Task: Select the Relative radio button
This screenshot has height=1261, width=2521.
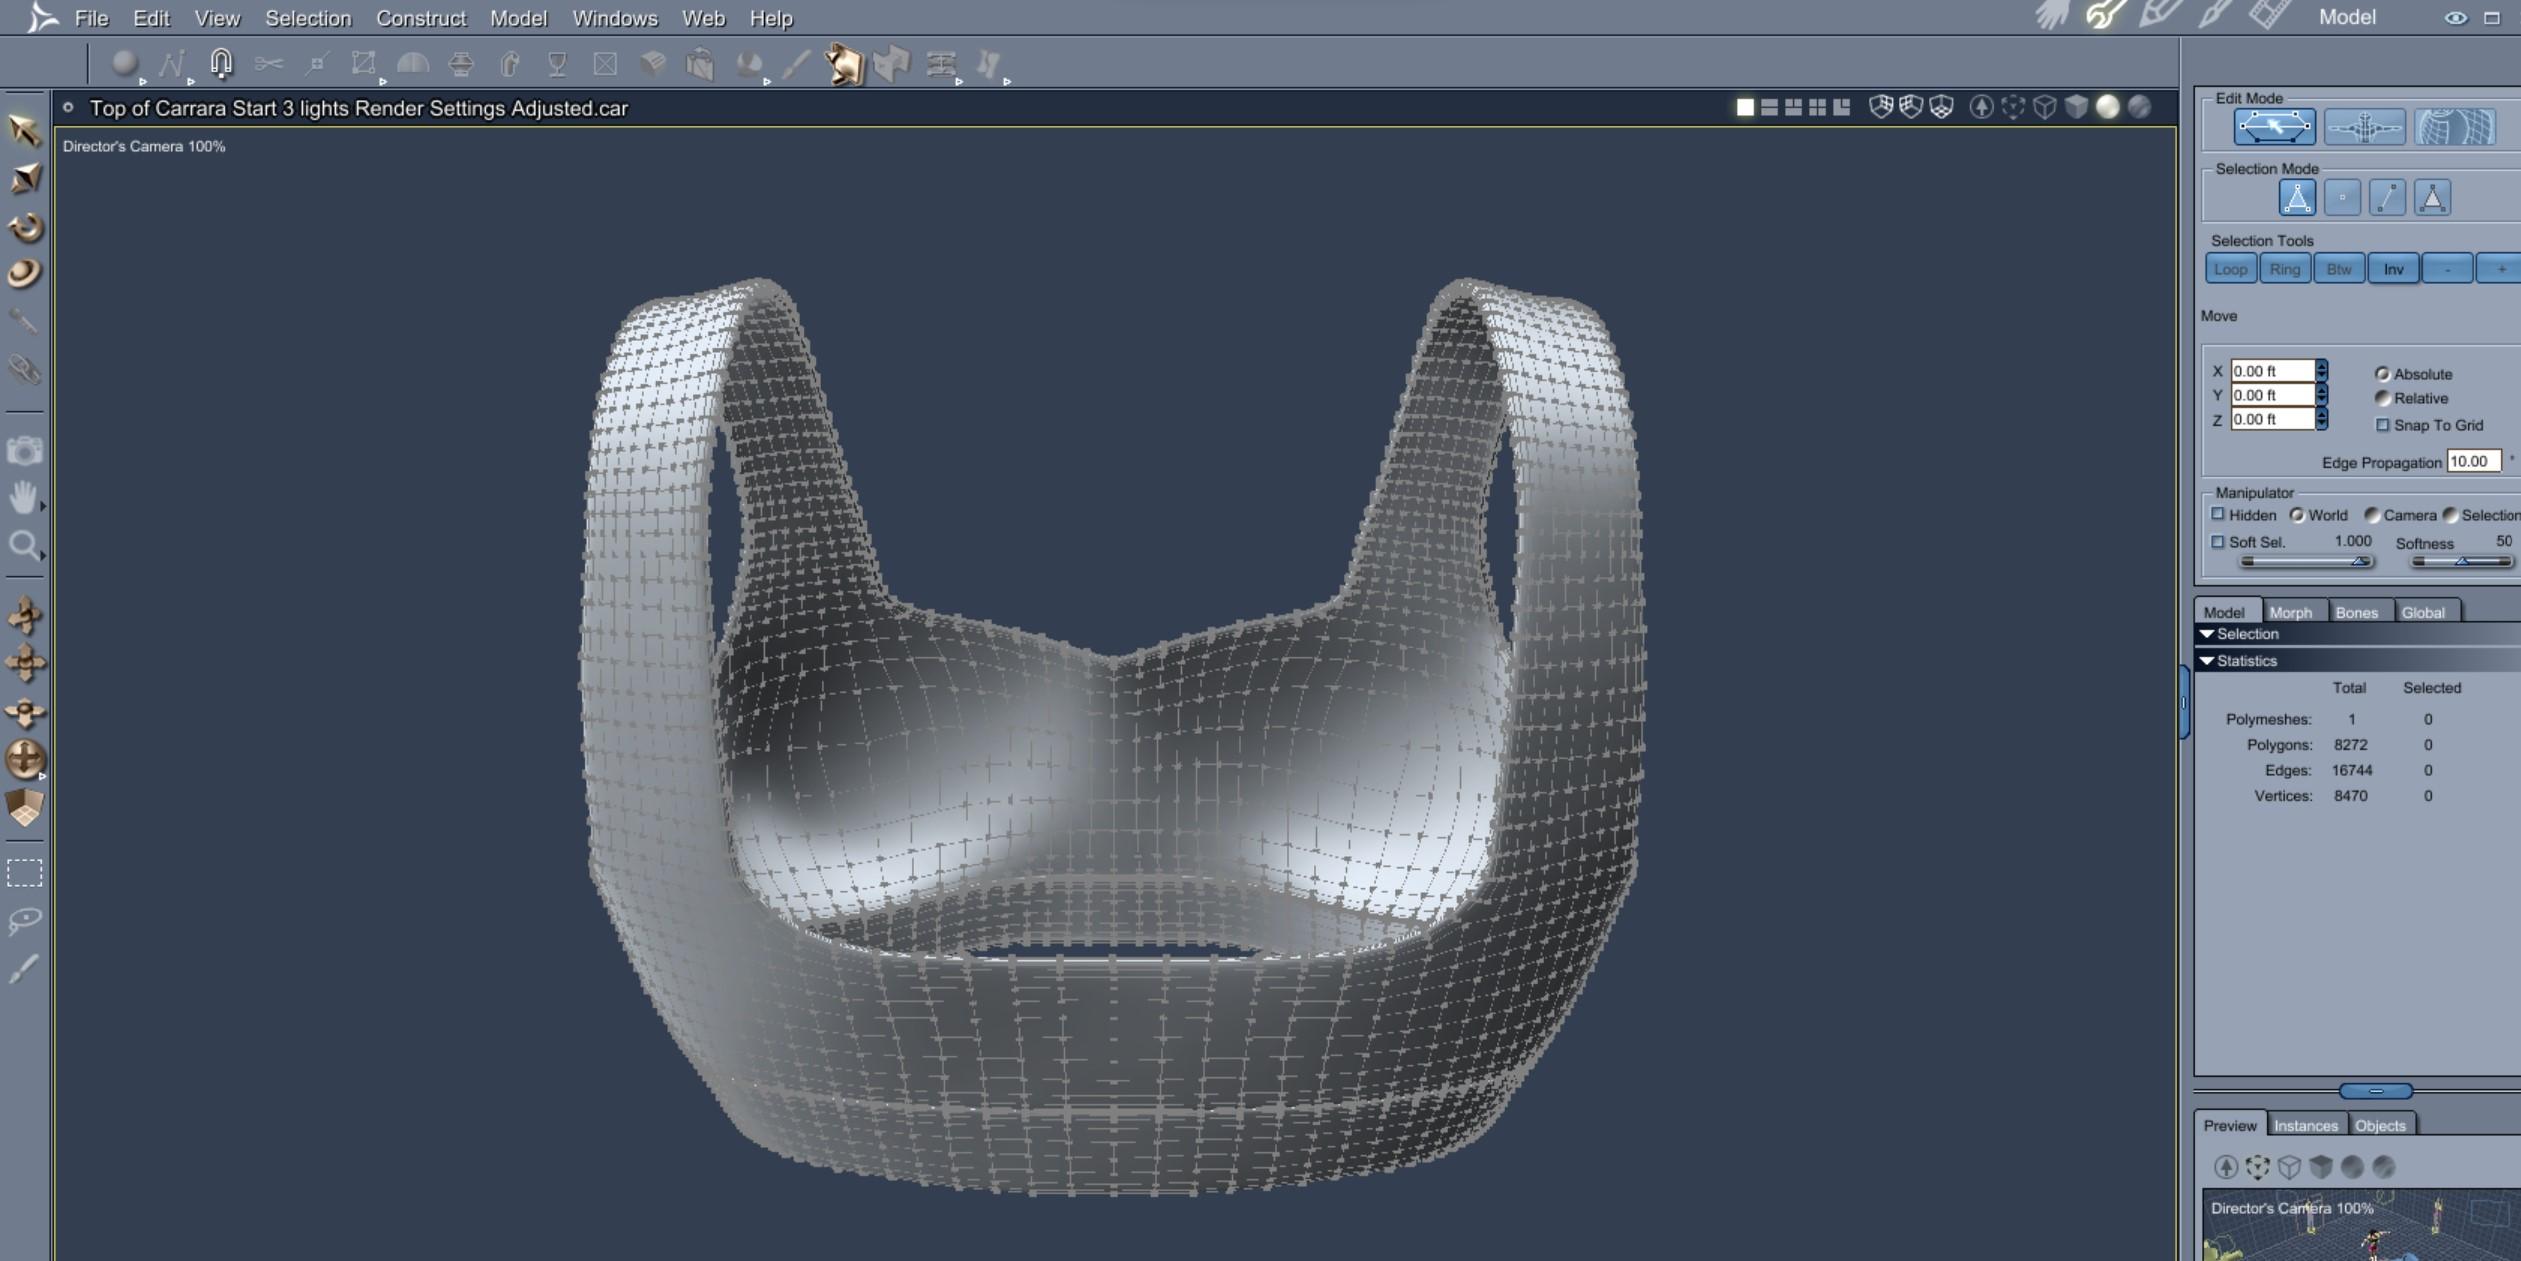Action: [x=2382, y=398]
